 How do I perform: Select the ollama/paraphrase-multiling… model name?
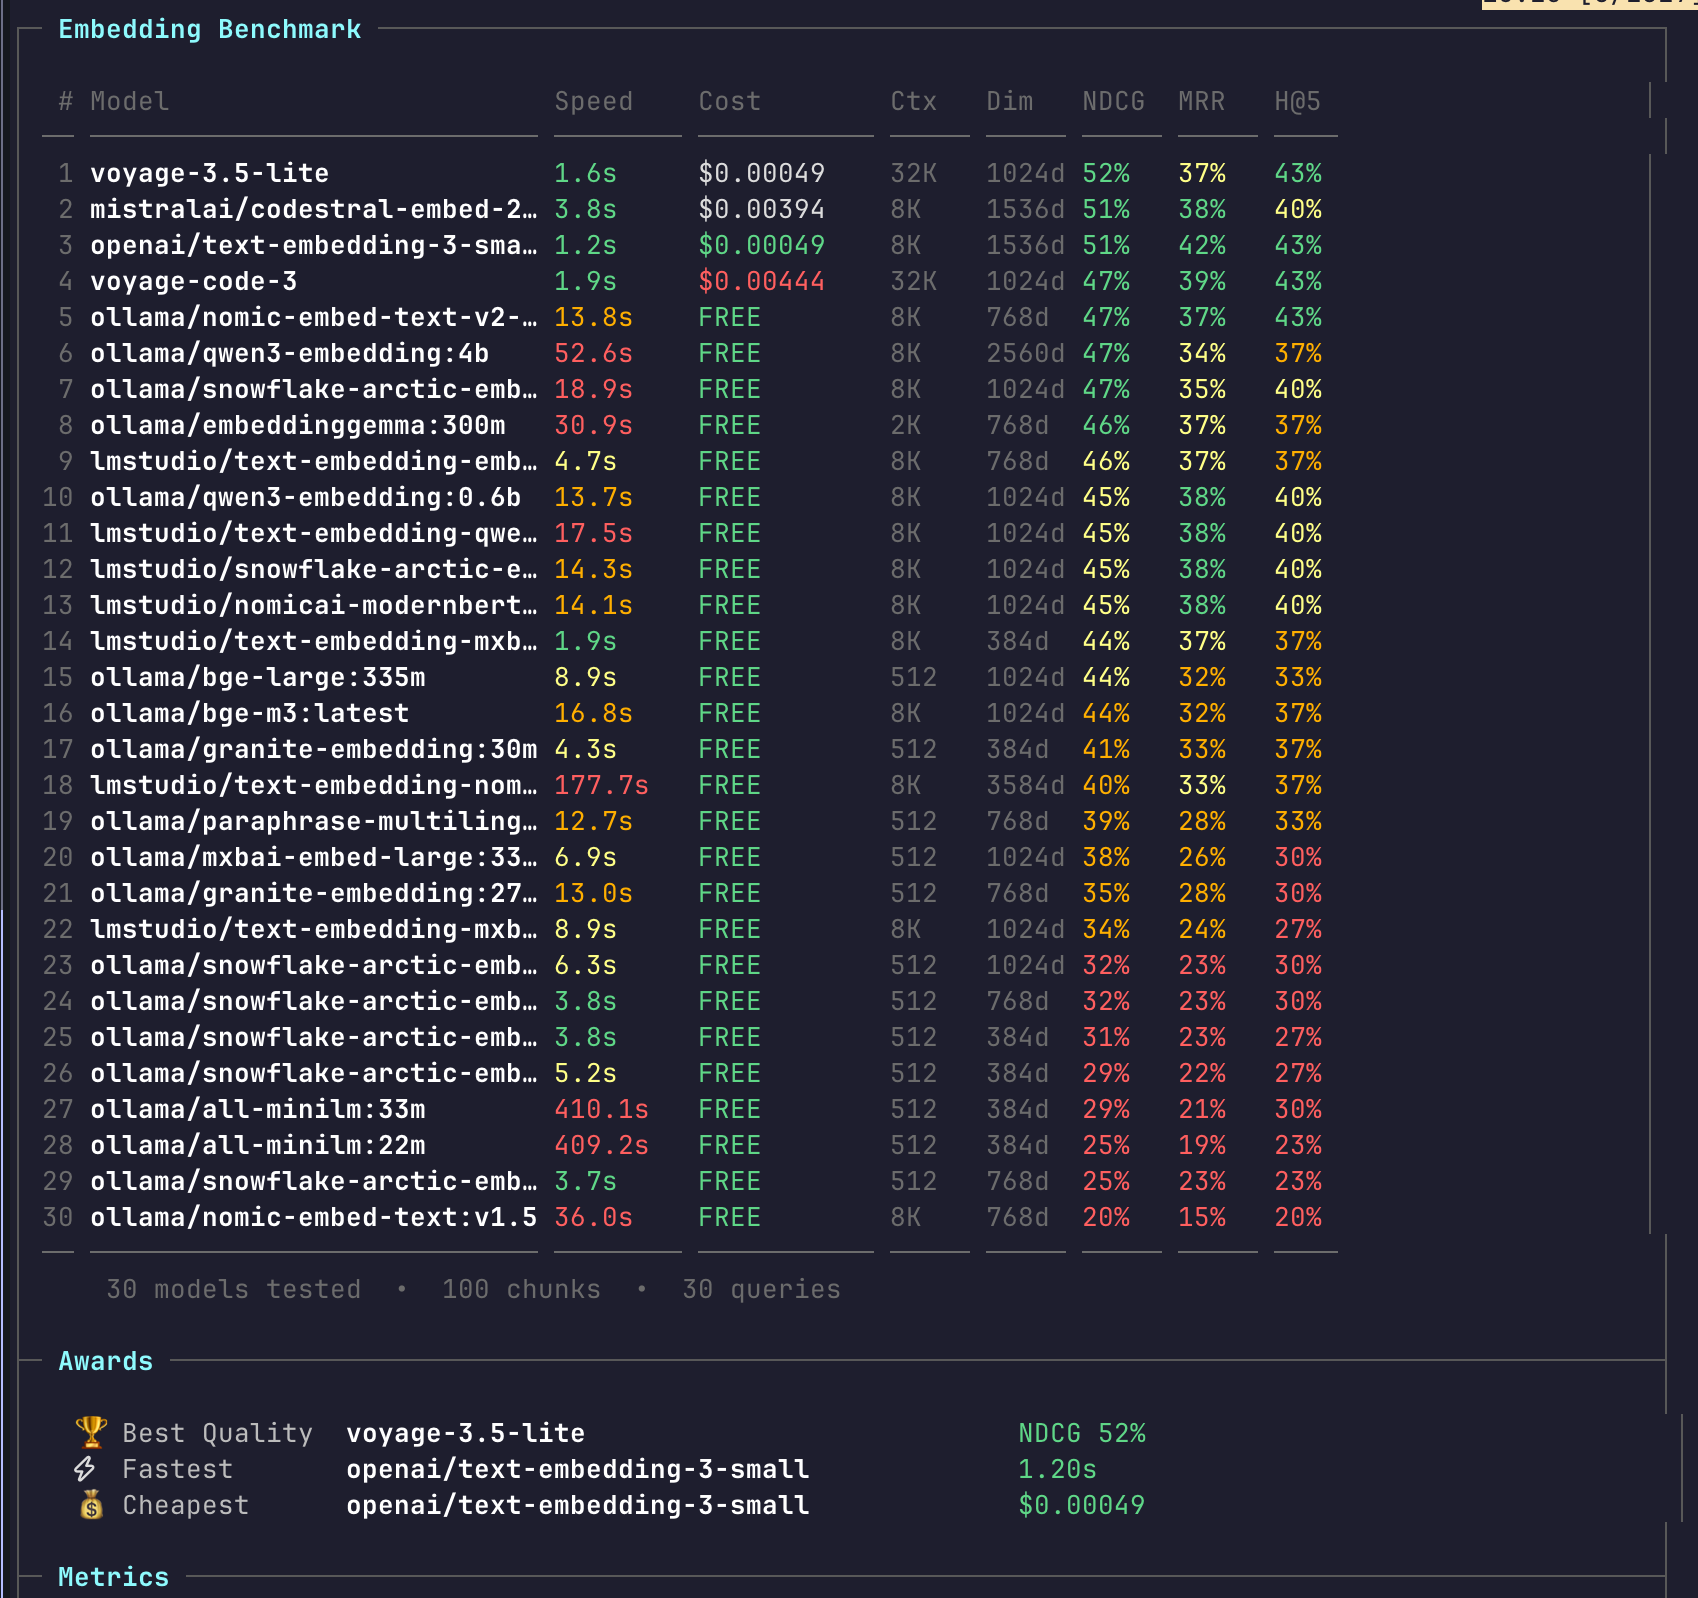coord(314,821)
